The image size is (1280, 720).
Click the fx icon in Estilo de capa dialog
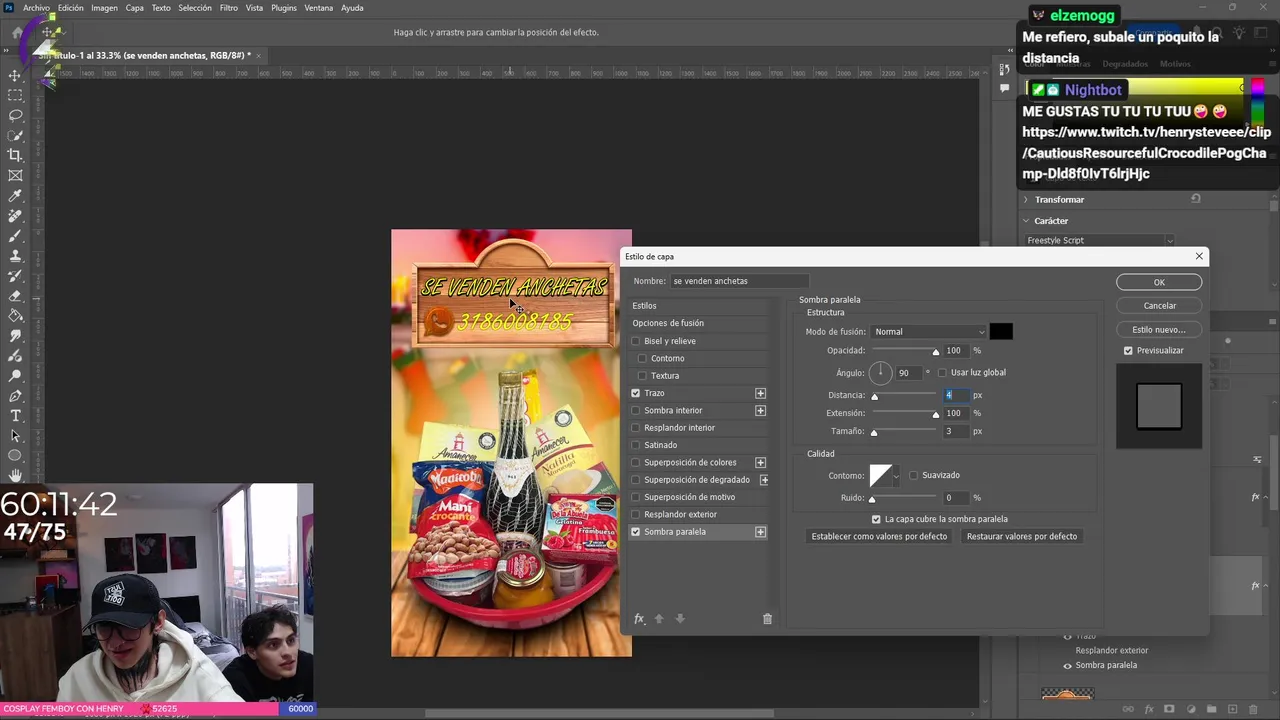(x=639, y=619)
